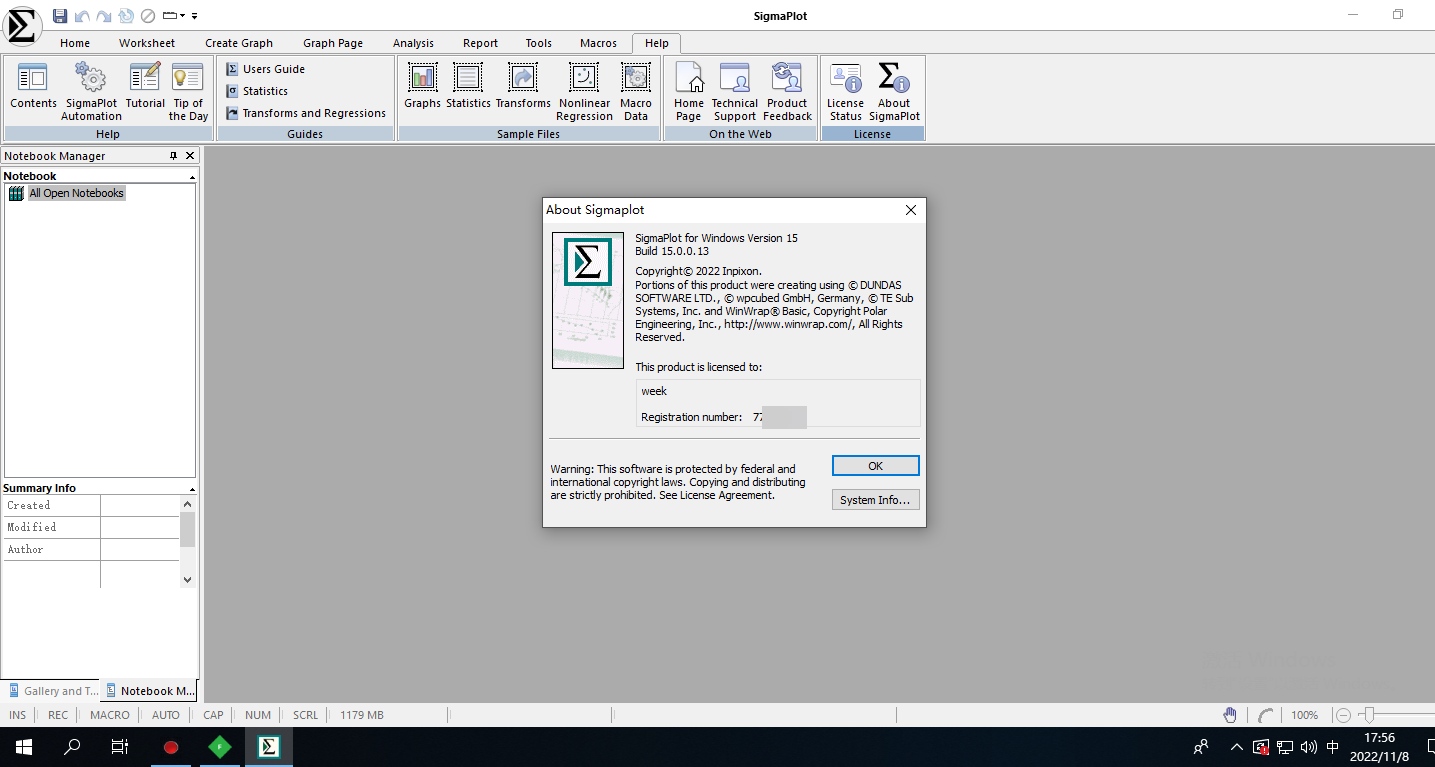This screenshot has width=1435, height=767.
Task: Select All Open Notebooks tree item
Action: coord(76,193)
